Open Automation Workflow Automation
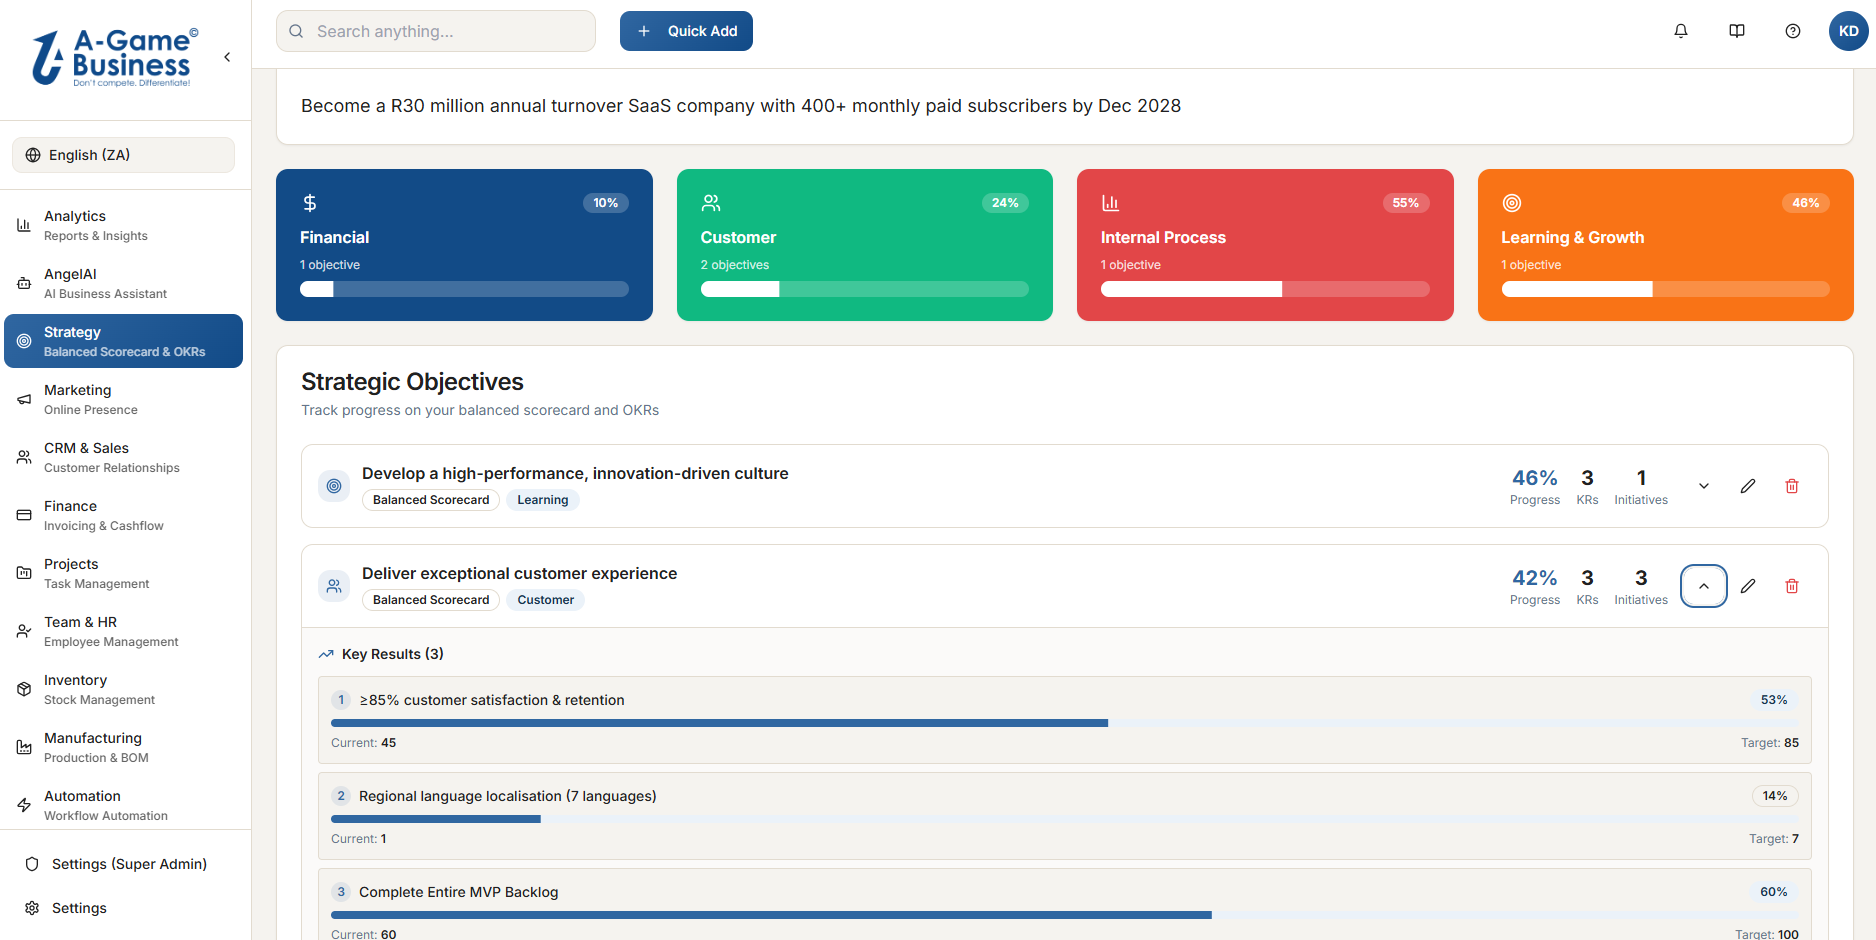This screenshot has width=1876, height=940. click(123, 806)
